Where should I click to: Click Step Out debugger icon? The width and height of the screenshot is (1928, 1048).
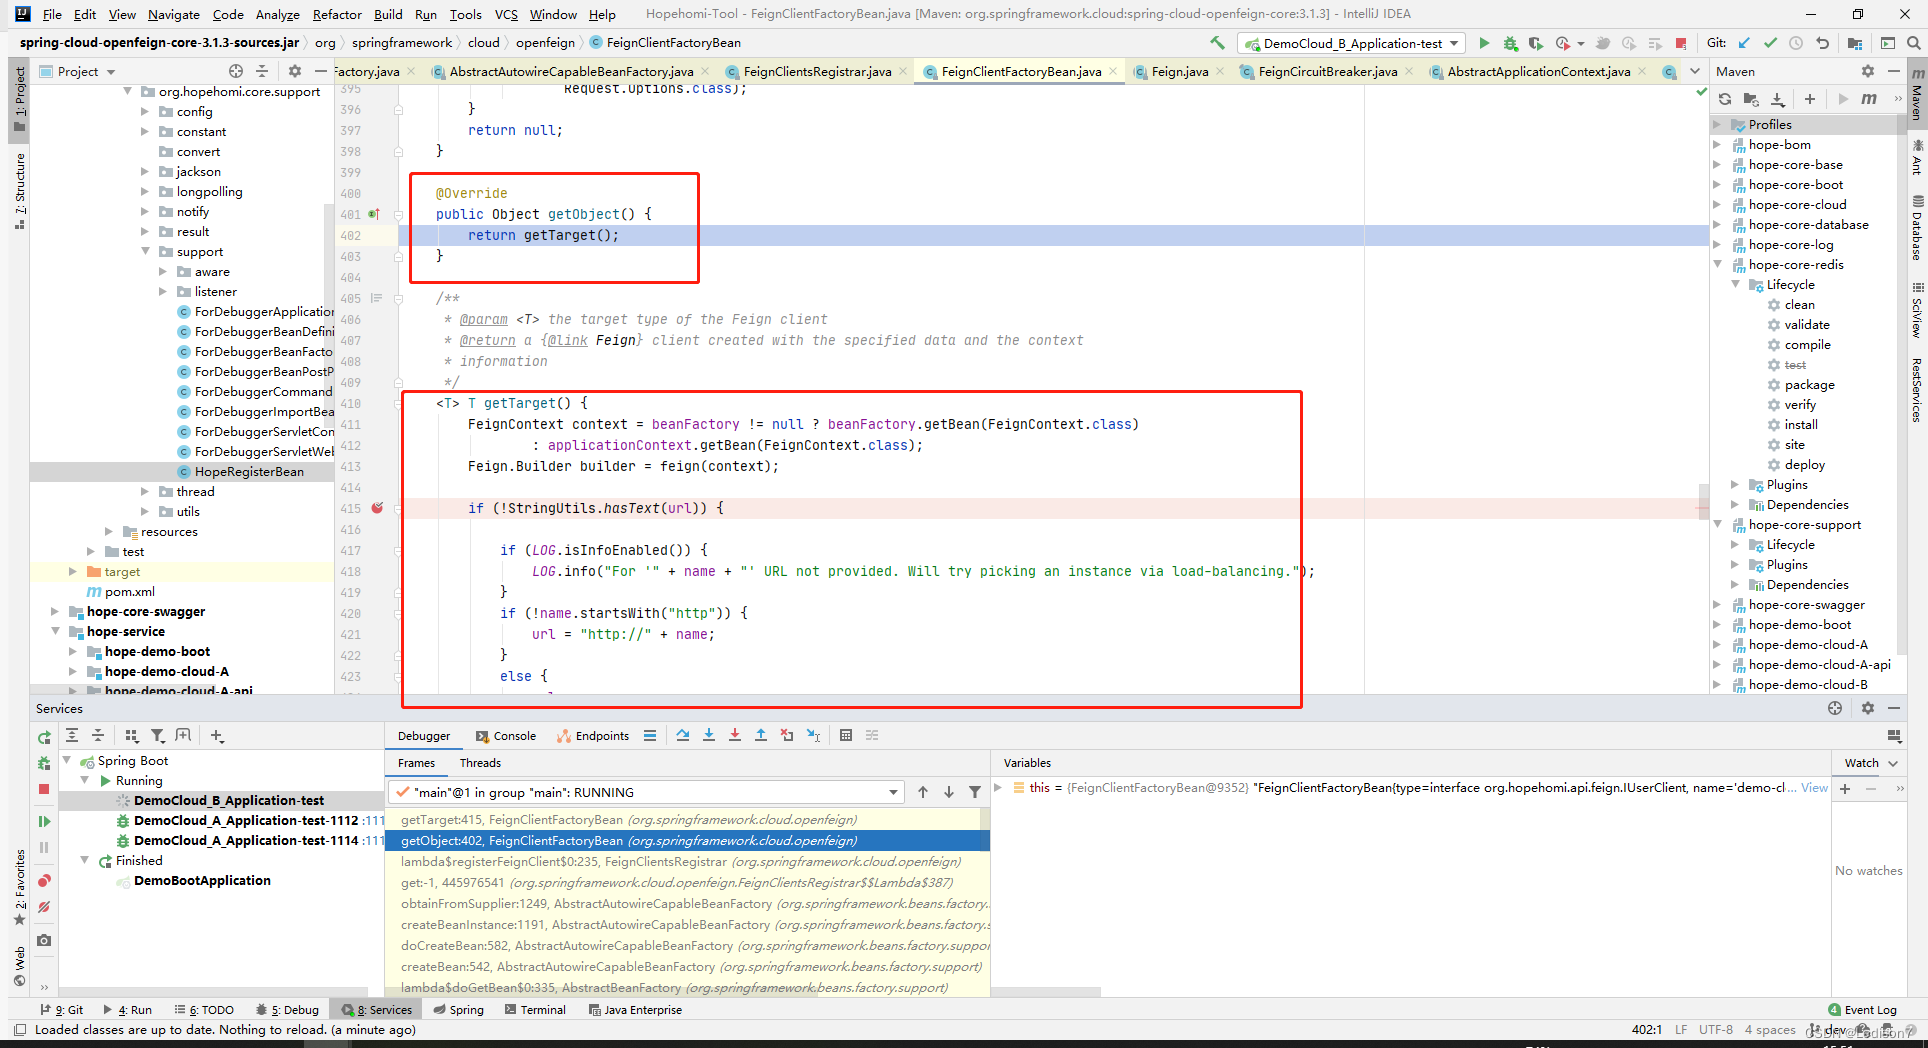tap(761, 735)
